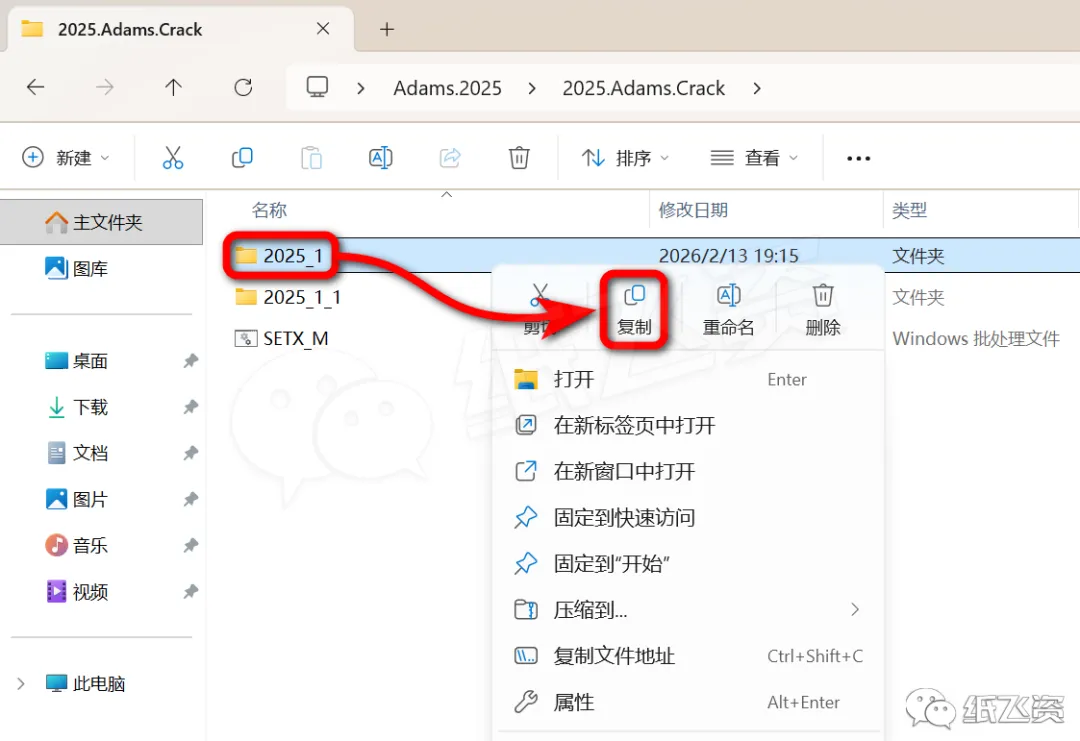Close the 2025.Adams.Crack tab
The width and height of the screenshot is (1080, 741).
click(322, 29)
